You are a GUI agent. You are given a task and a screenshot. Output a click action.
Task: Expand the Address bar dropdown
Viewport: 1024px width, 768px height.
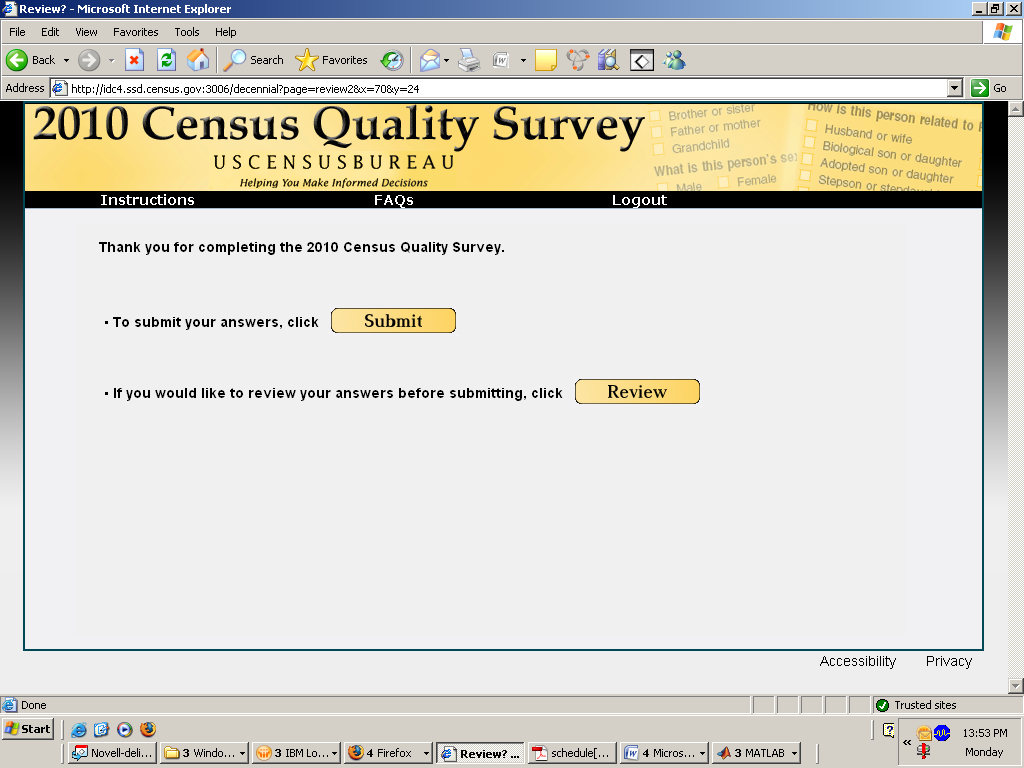pyautogui.click(x=955, y=88)
